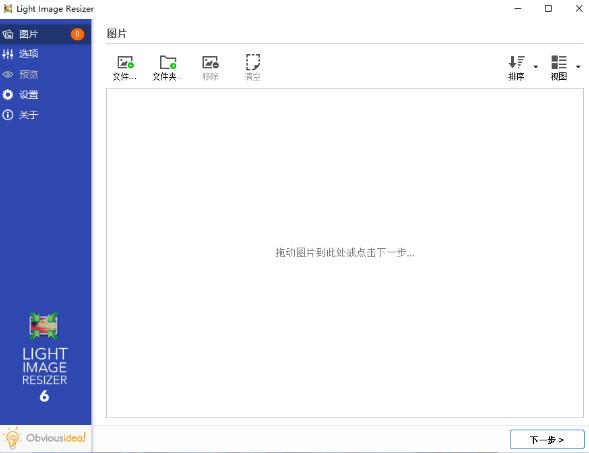Viewport: 589px width, 453px height.
Task: Click the 文件夹 add folder icon
Action: click(168, 62)
